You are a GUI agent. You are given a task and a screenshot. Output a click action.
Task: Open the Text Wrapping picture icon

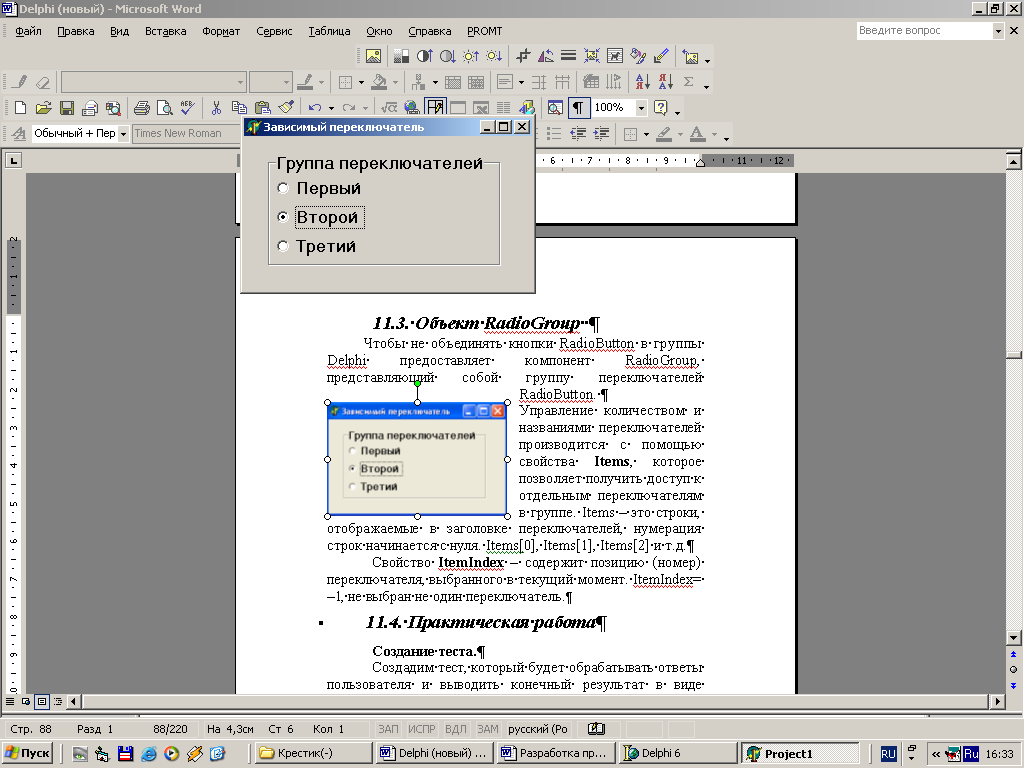pyautogui.click(x=615, y=56)
